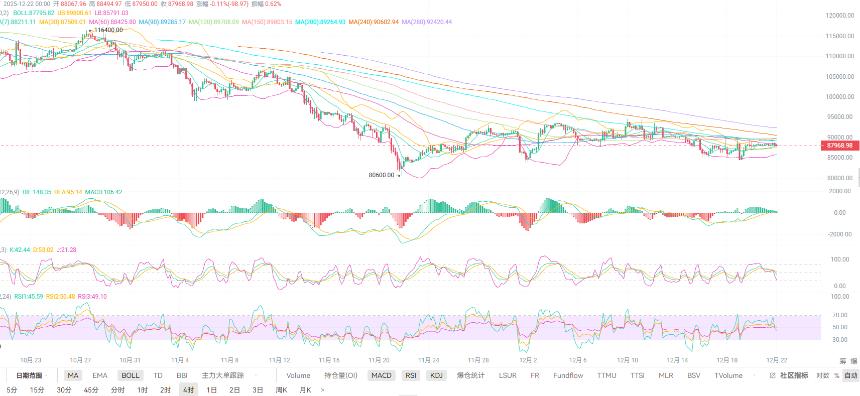Select the 1日 timeframe
Image resolution: width=860 pixels, height=396 pixels.
[x=211, y=390]
